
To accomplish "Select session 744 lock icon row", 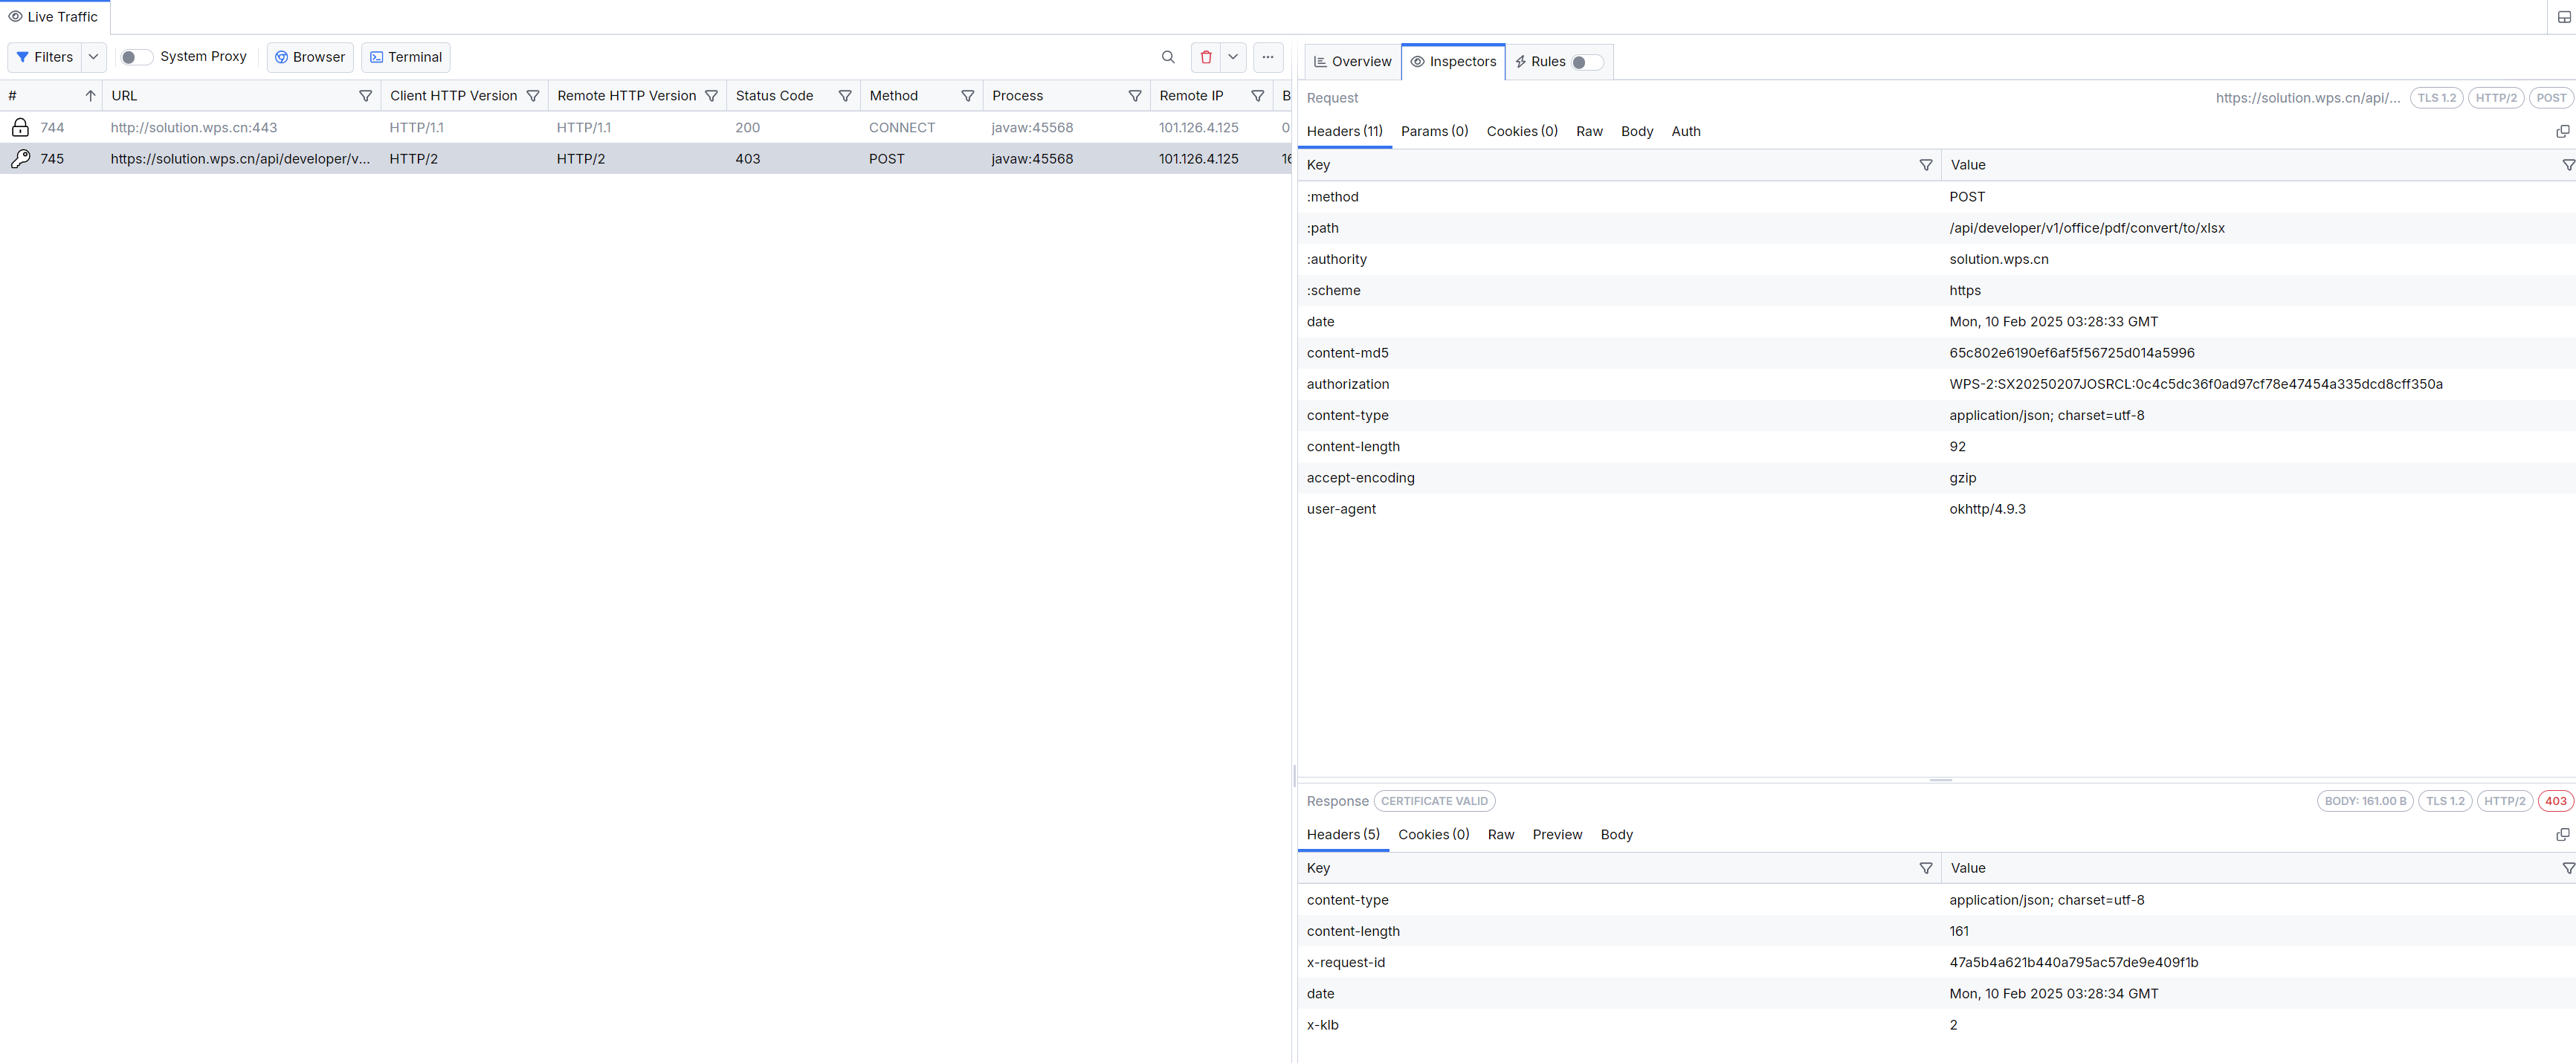I will click(x=20, y=127).
